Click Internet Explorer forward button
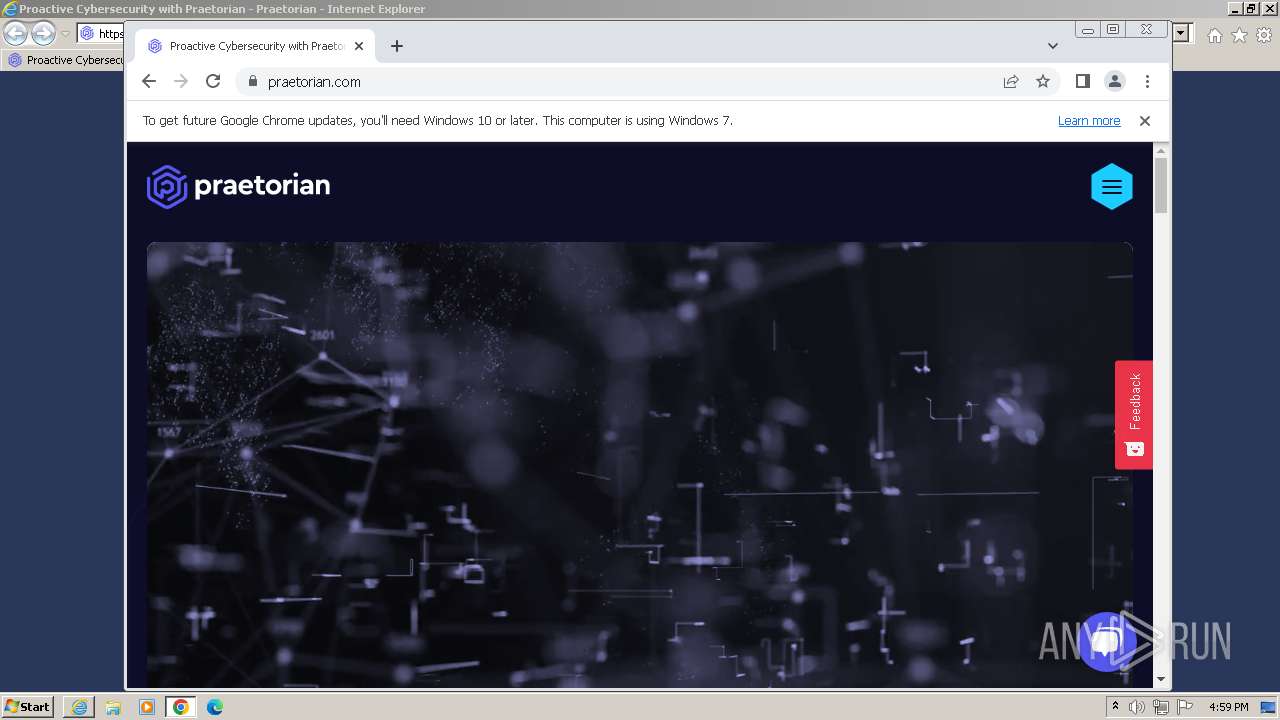 pos(43,33)
